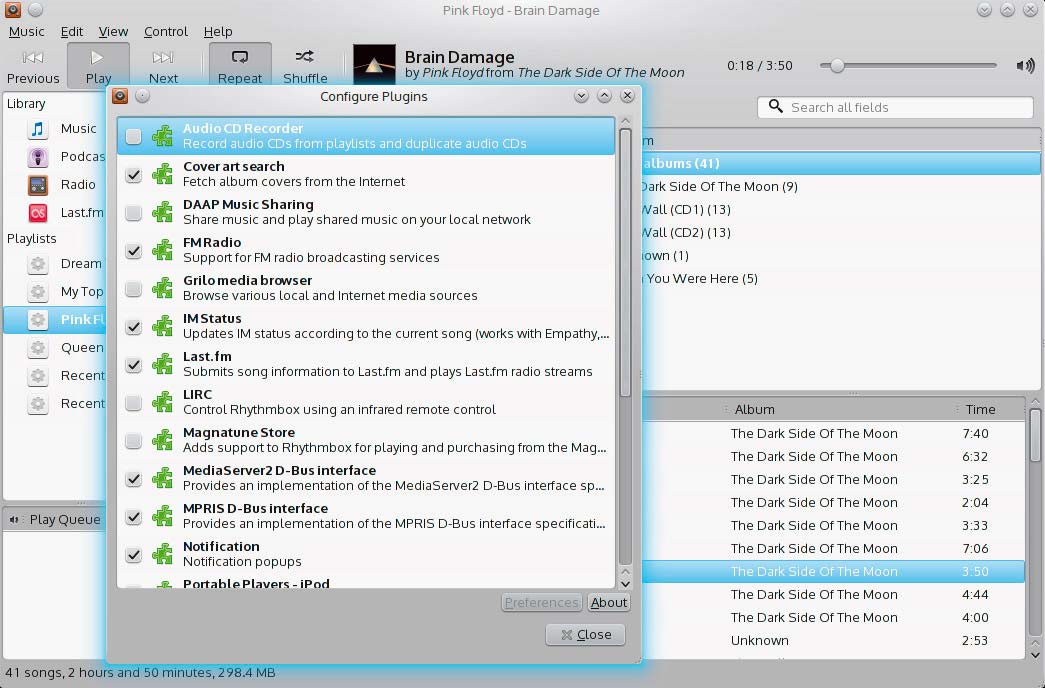Uncheck the MediaServer2 D-Bus interface checkbox
Image resolution: width=1045 pixels, height=688 pixels.
pyautogui.click(x=133, y=478)
